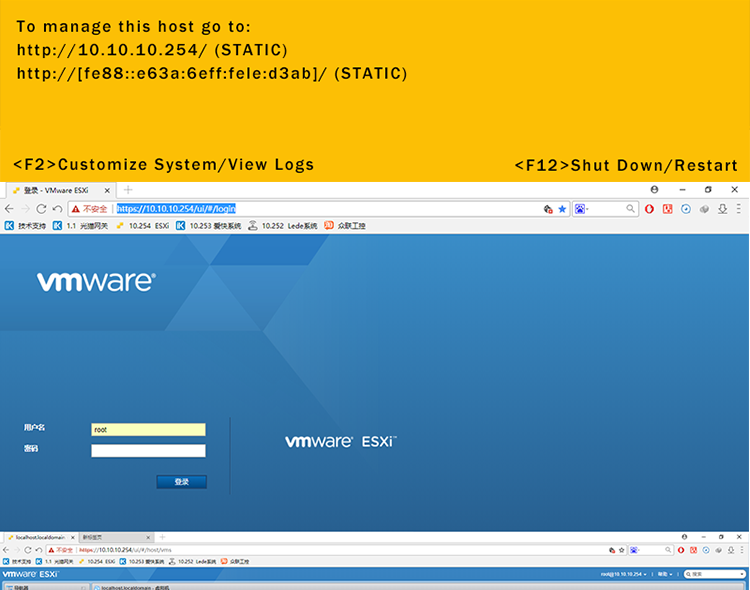Viewport: 750px width, 590px height.
Task: Select the 登录 - VMware ESXi tab
Action: (60, 190)
